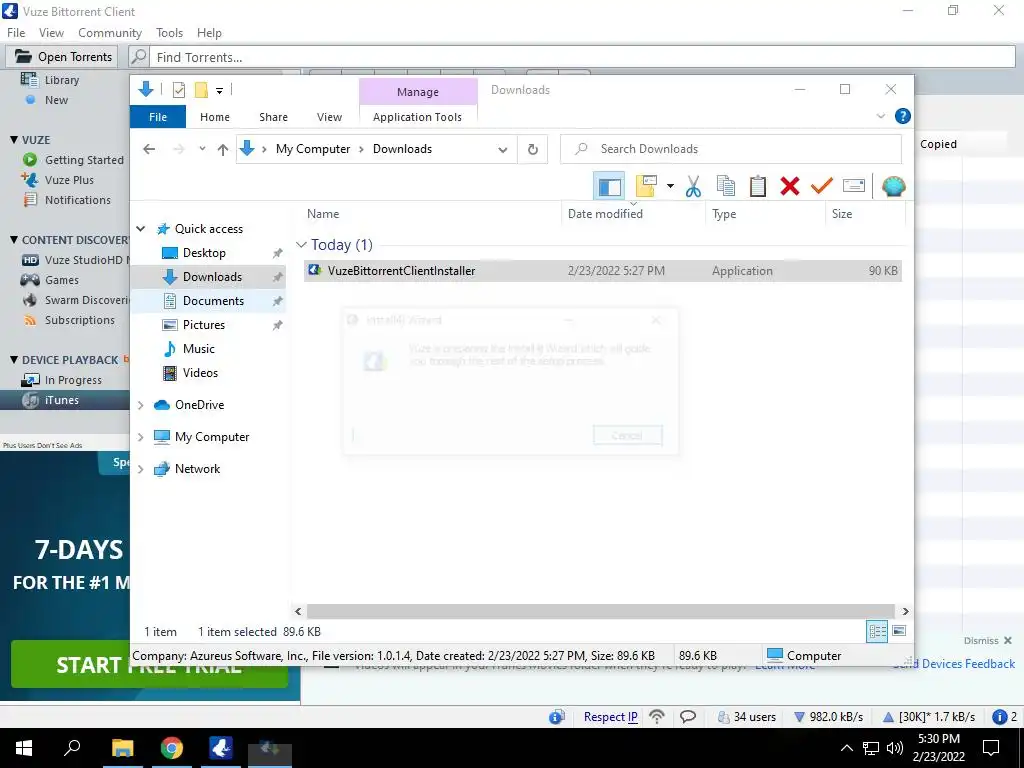Open the Explorer Home tab
1024x768 pixels.
[215, 117]
